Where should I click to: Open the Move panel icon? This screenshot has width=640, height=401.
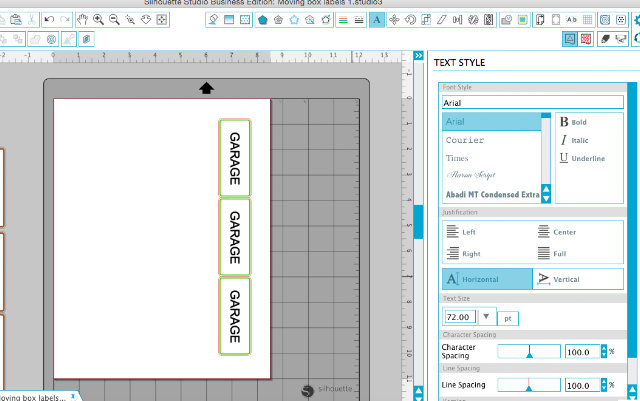pos(394,20)
